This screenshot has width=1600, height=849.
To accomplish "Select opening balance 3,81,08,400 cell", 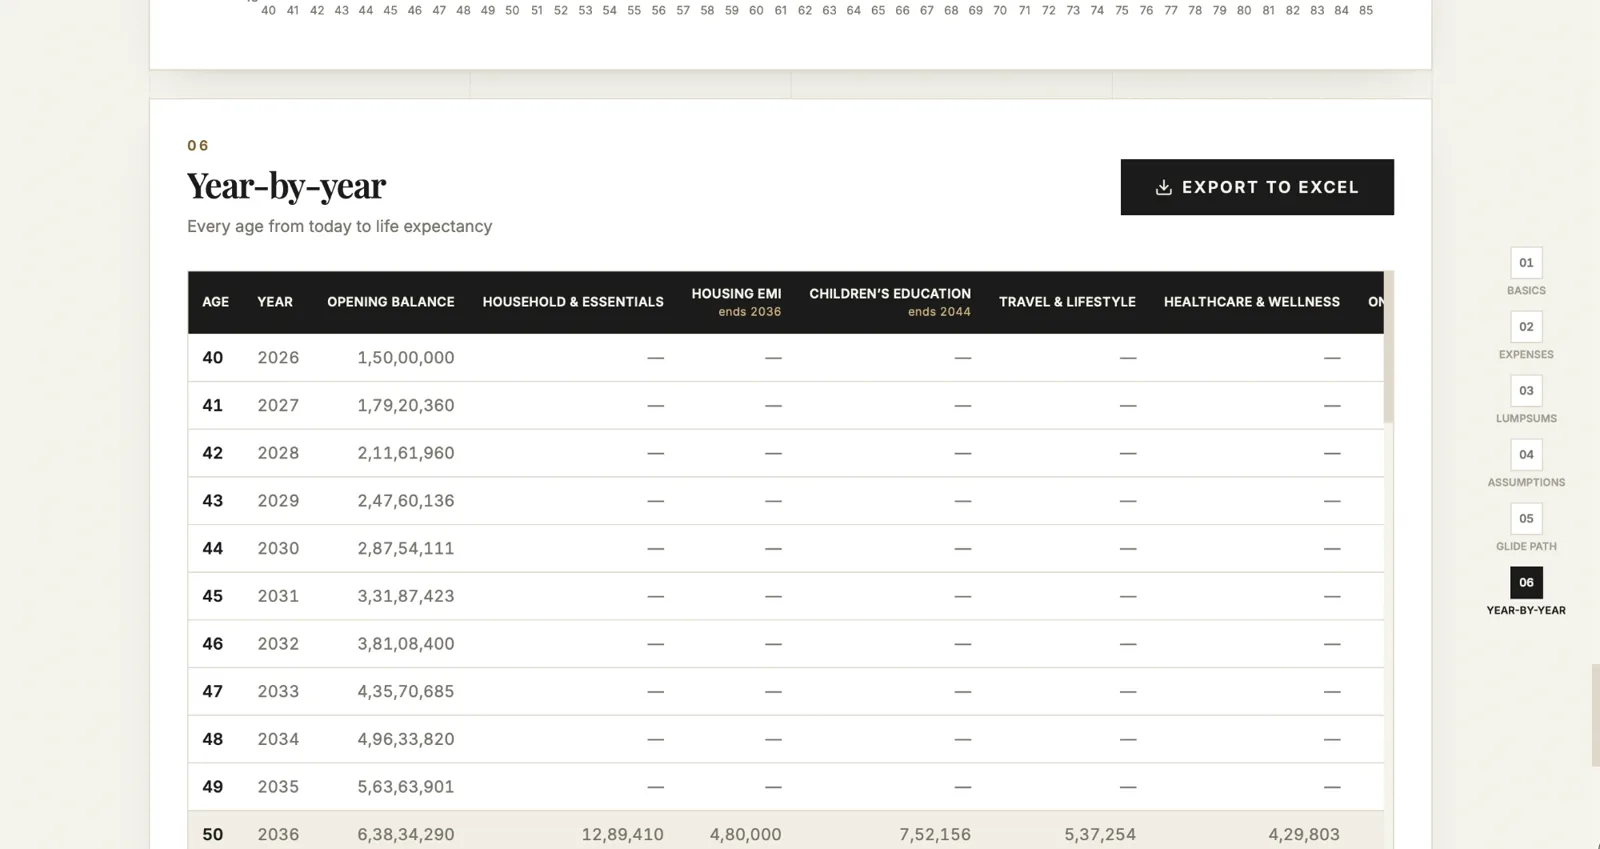I will point(406,644).
